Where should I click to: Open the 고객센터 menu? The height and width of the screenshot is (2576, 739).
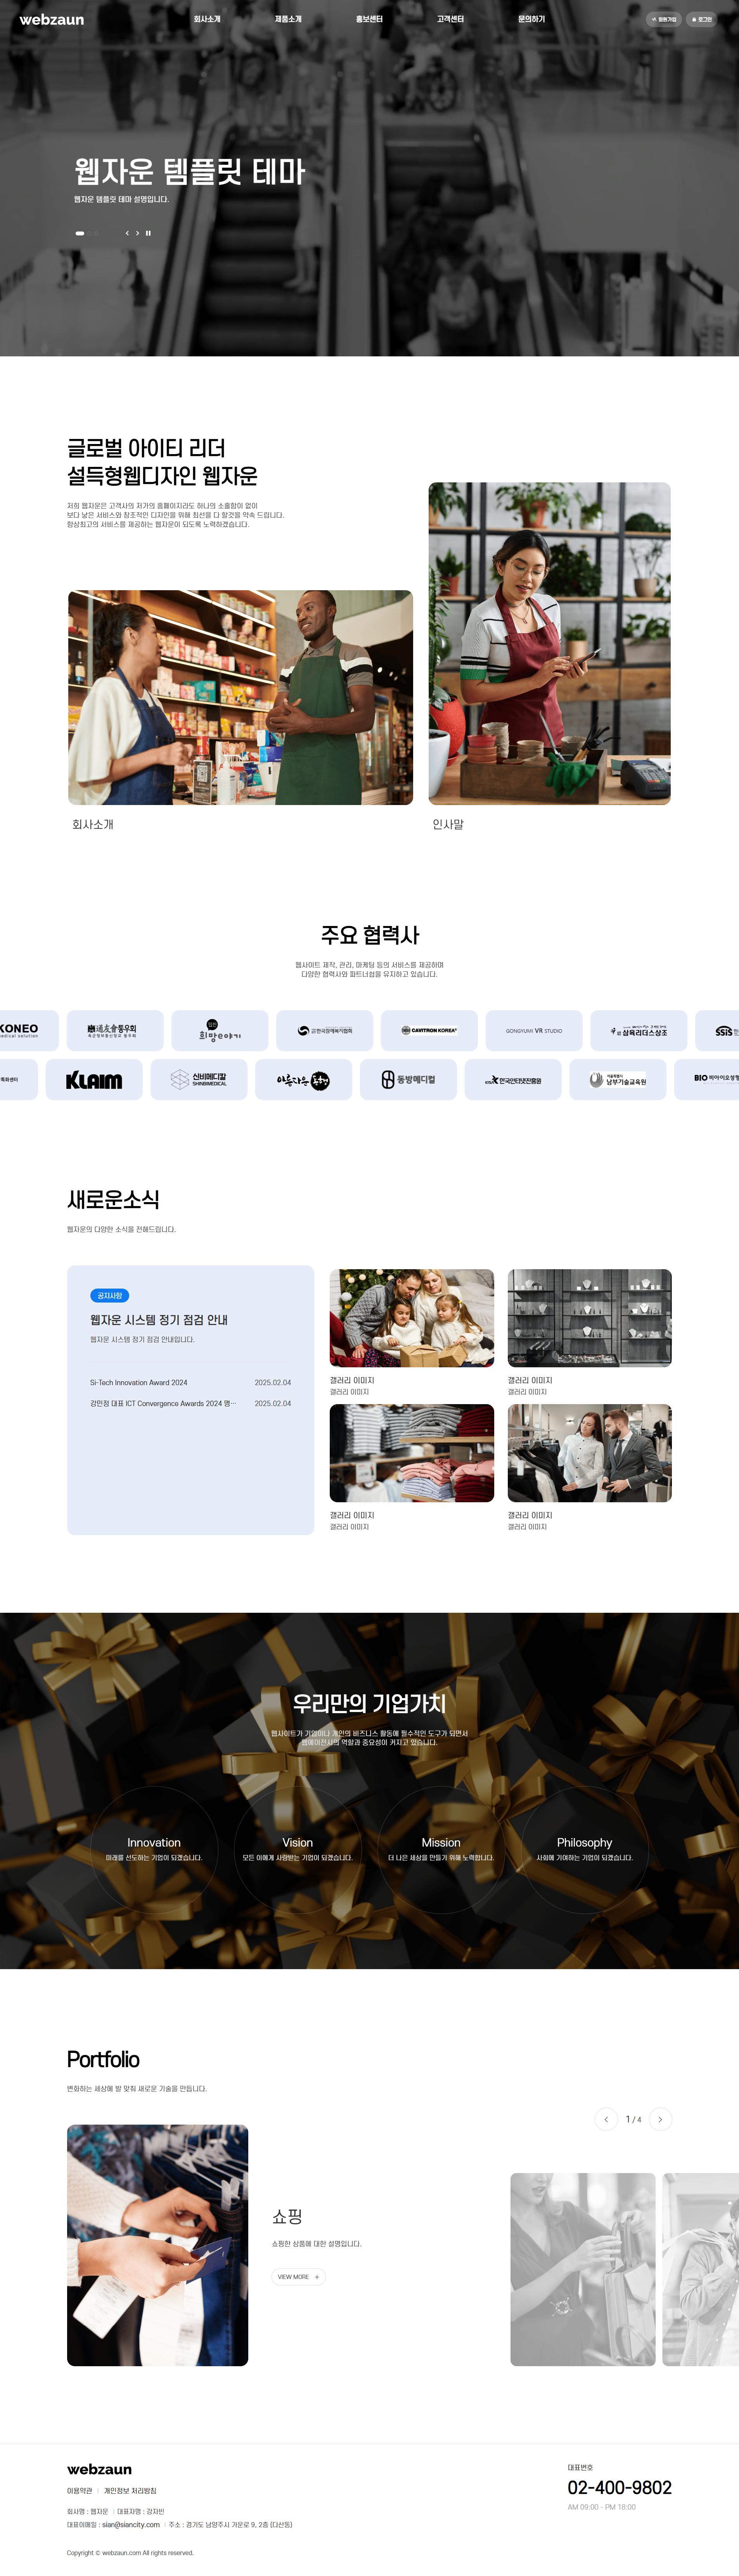pyautogui.click(x=450, y=19)
